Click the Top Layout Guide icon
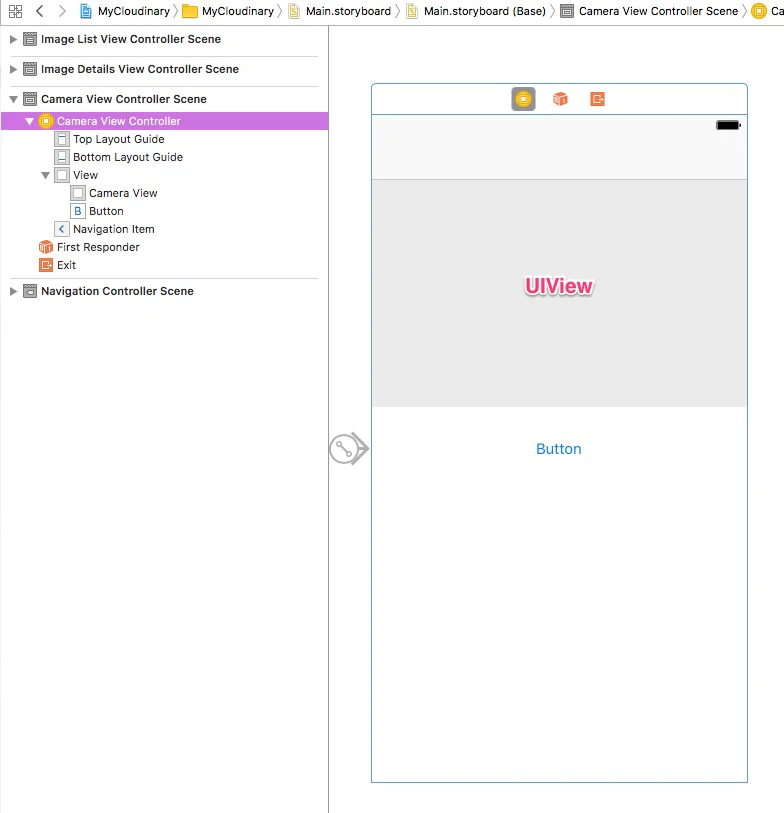This screenshot has width=784, height=813. coord(62,139)
